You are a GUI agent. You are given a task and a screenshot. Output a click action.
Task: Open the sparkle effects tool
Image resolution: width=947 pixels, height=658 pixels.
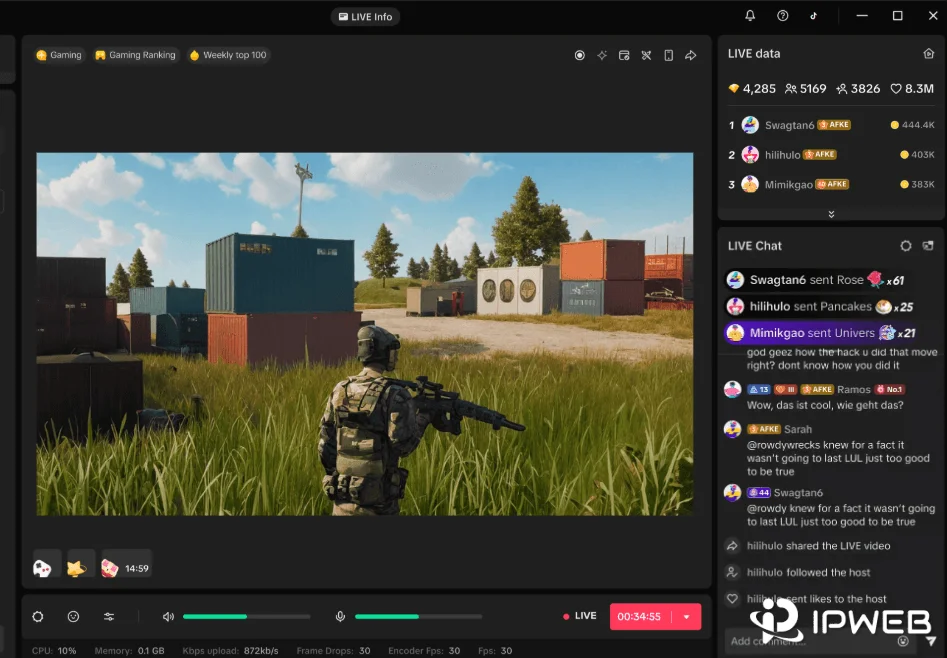[x=602, y=55]
